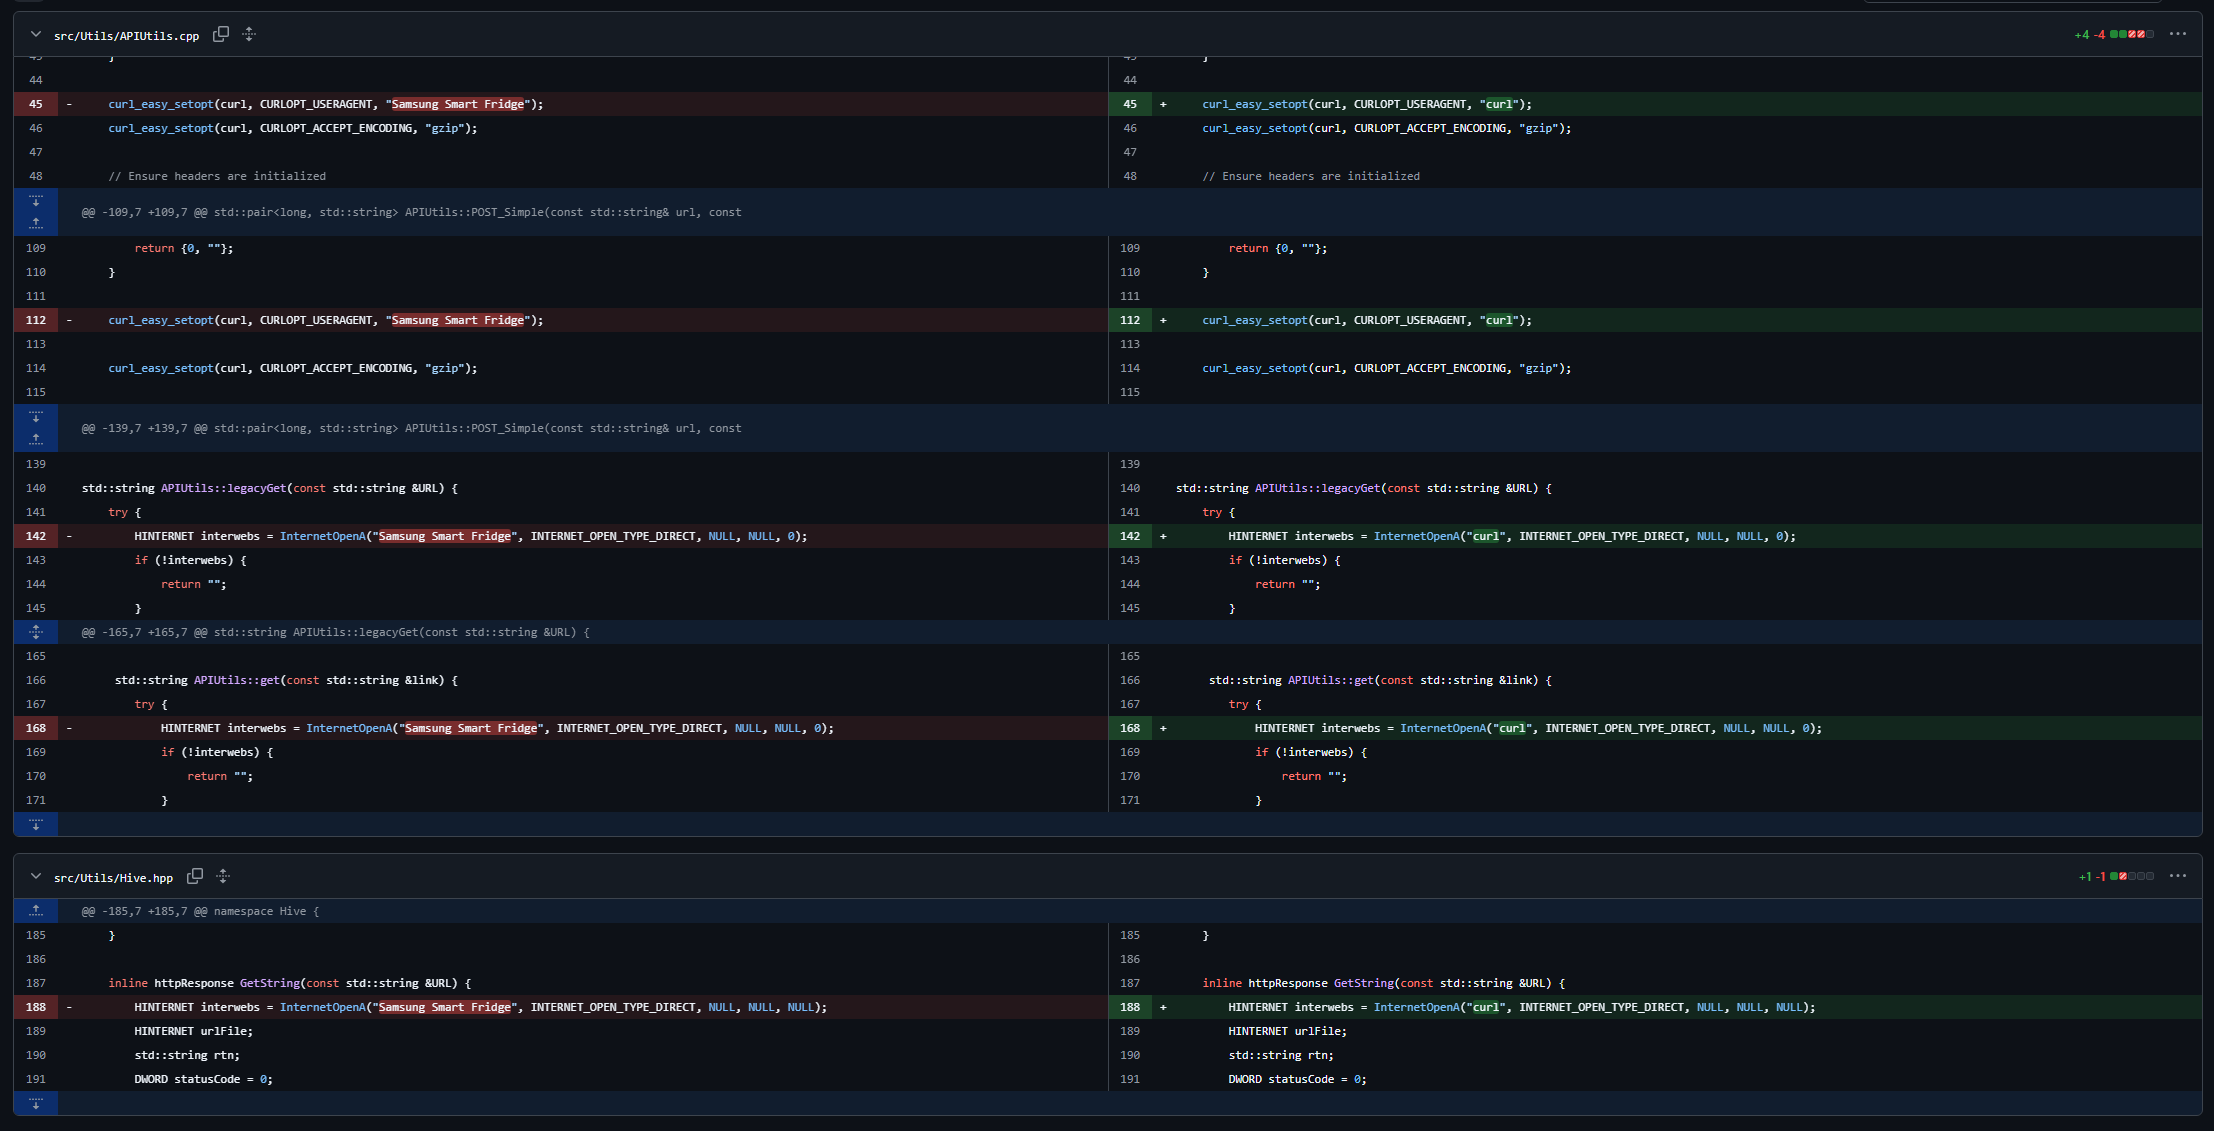Collapse the src/Utils/APIUtils.cpp file diff
The height and width of the screenshot is (1131, 2214).
click(x=36, y=34)
